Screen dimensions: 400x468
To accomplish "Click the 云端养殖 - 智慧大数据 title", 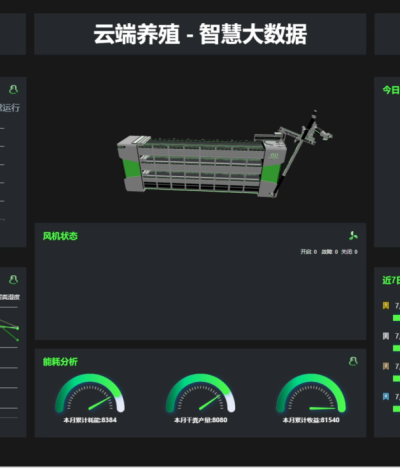I will [x=200, y=34].
